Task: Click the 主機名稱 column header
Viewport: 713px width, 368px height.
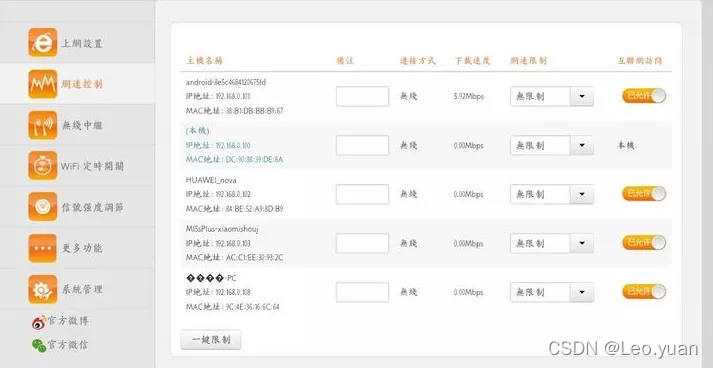Action: pyautogui.click(x=204, y=60)
